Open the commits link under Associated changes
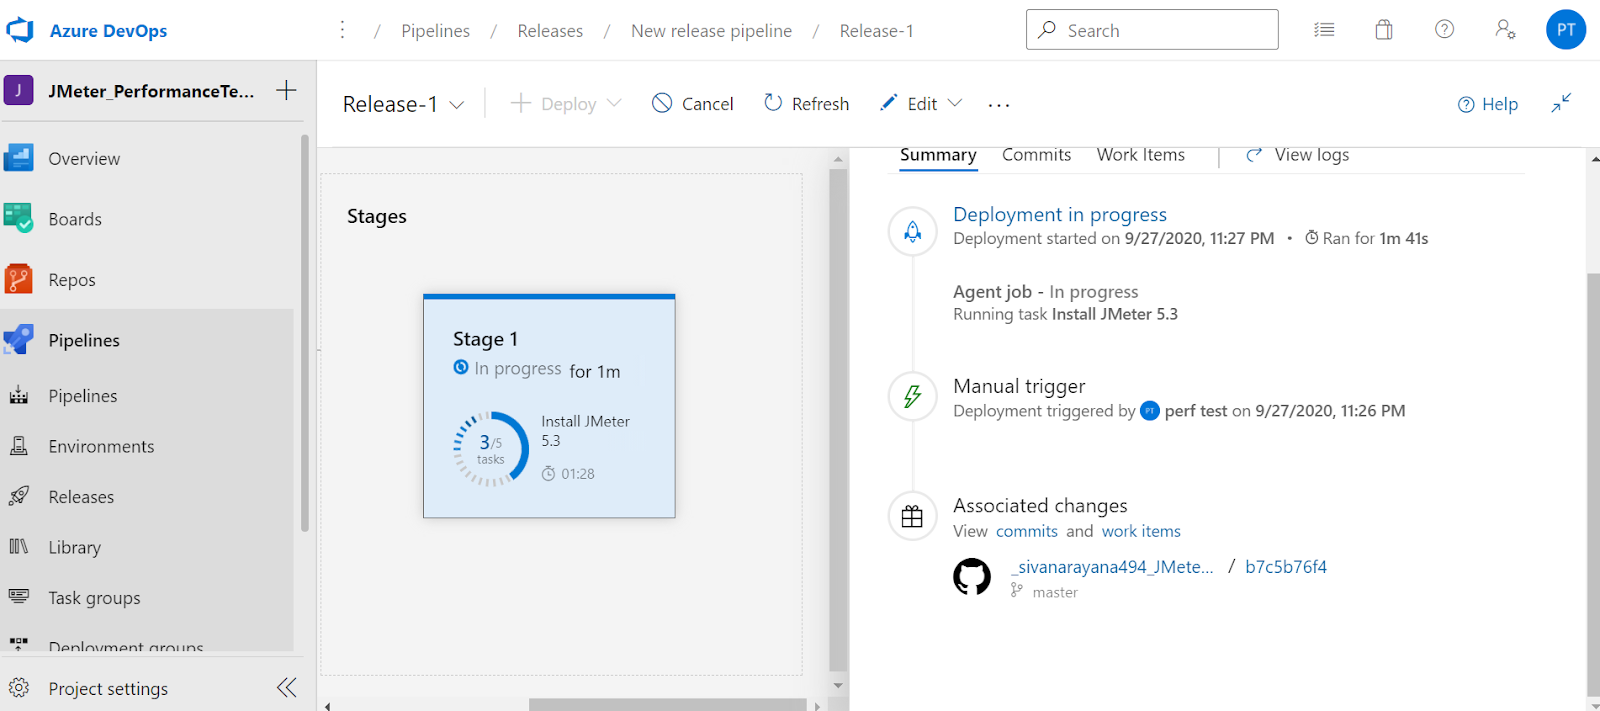 click(x=1026, y=531)
